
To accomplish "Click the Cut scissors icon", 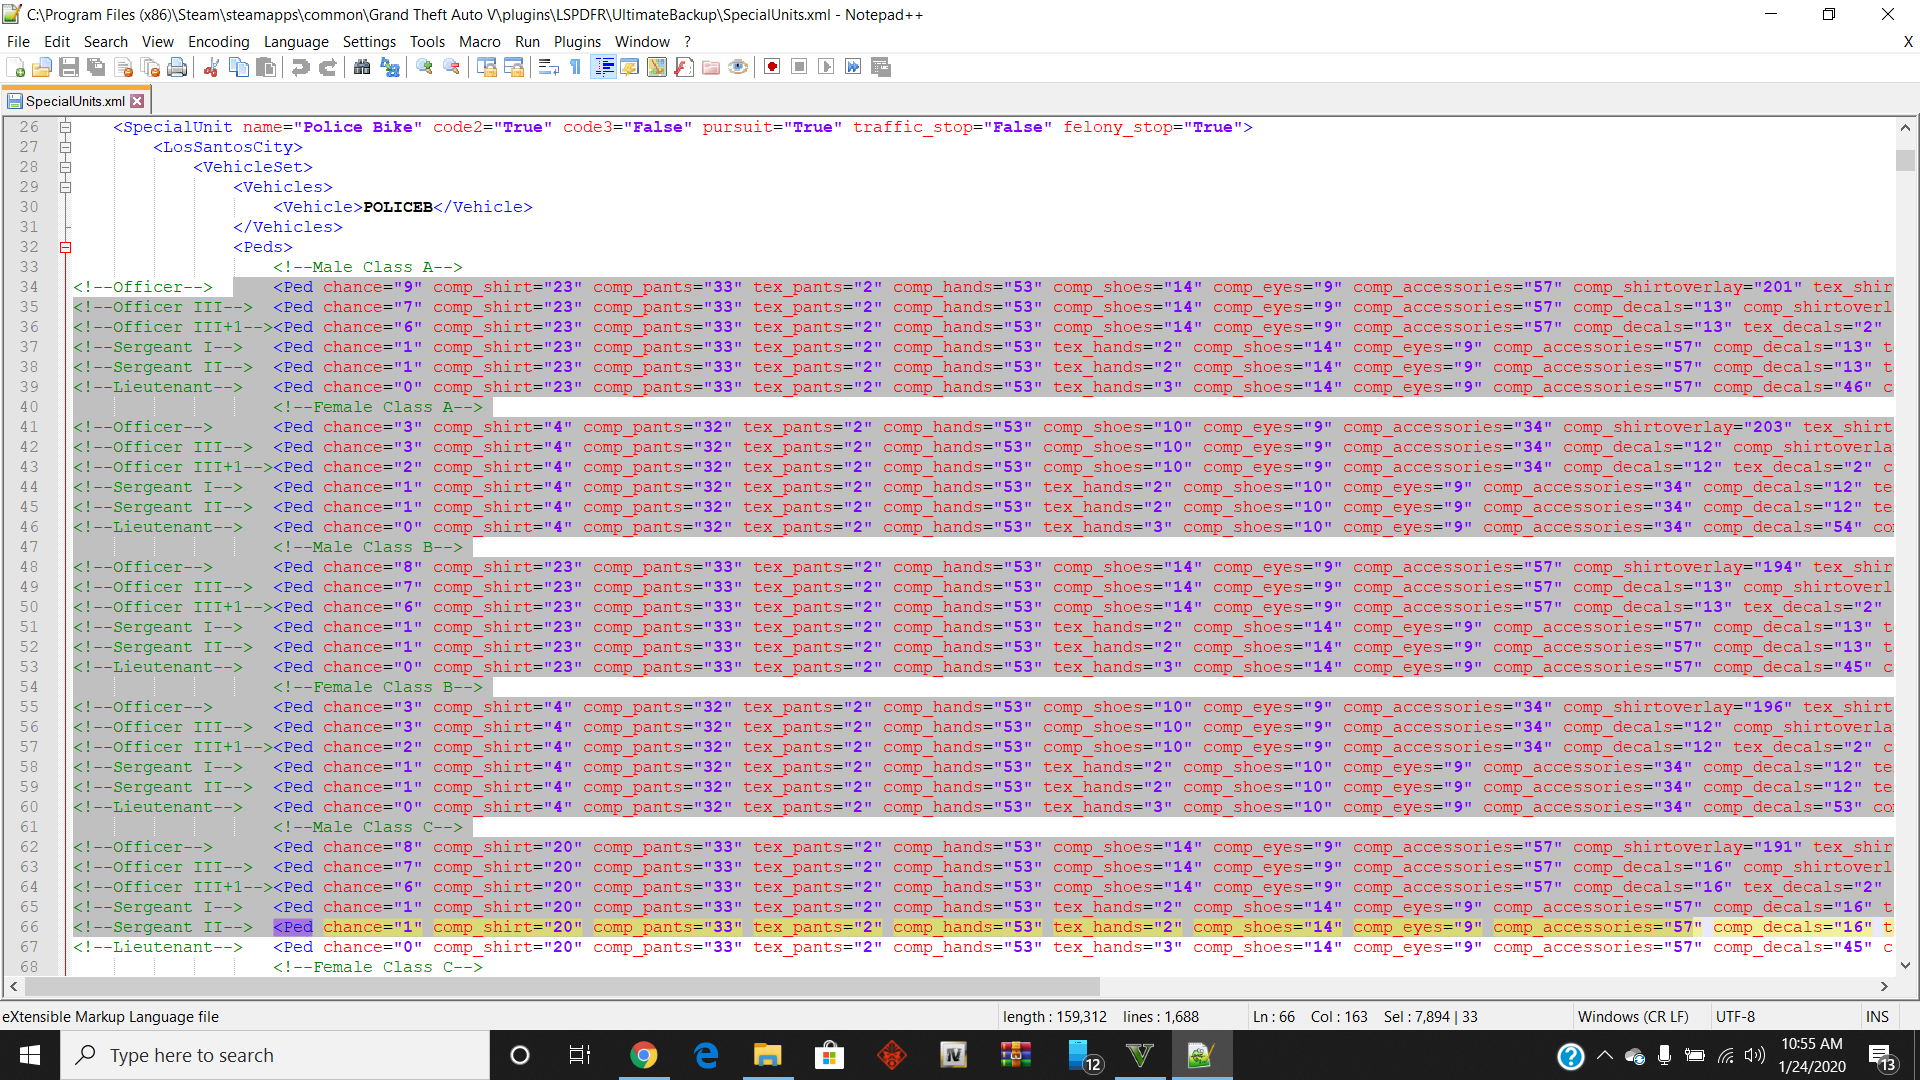I will [211, 67].
